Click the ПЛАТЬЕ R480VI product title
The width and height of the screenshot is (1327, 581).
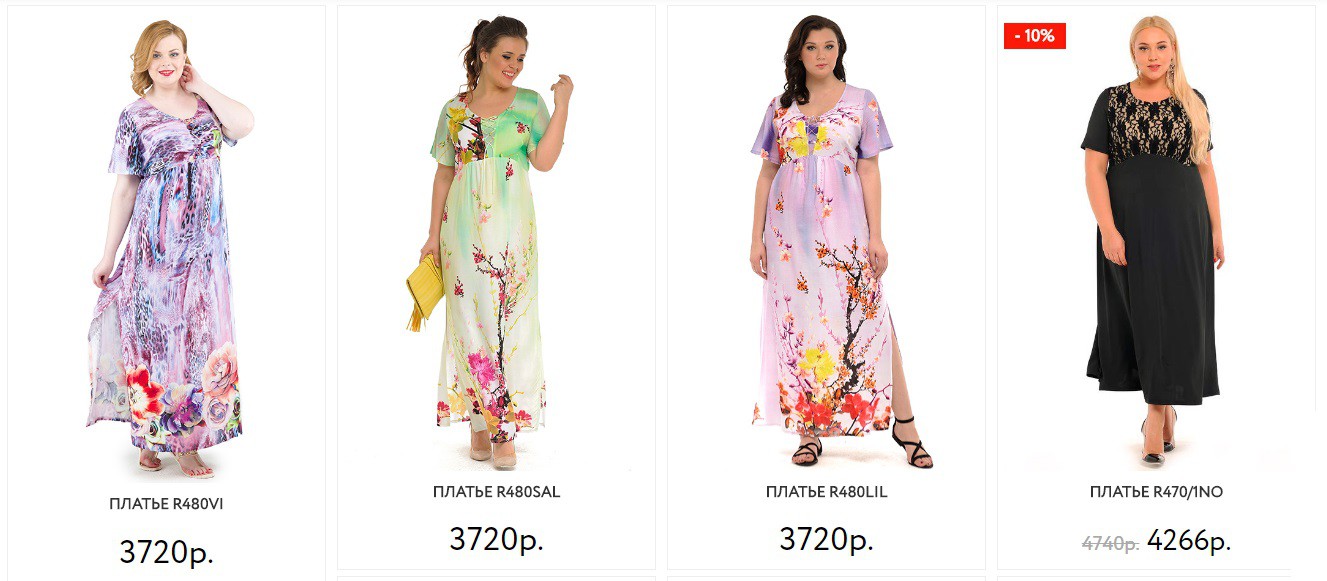(x=166, y=504)
